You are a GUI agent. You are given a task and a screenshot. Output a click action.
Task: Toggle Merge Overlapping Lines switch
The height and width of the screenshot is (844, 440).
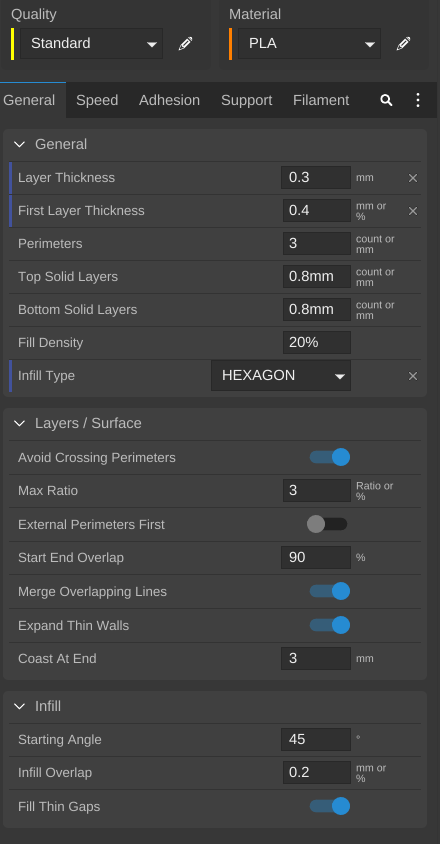pos(330,591)
